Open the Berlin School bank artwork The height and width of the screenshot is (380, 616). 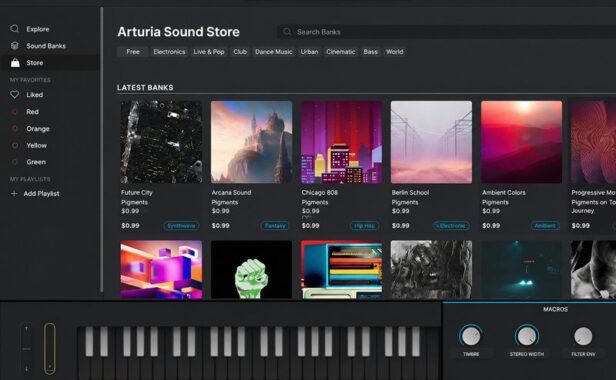431,142
